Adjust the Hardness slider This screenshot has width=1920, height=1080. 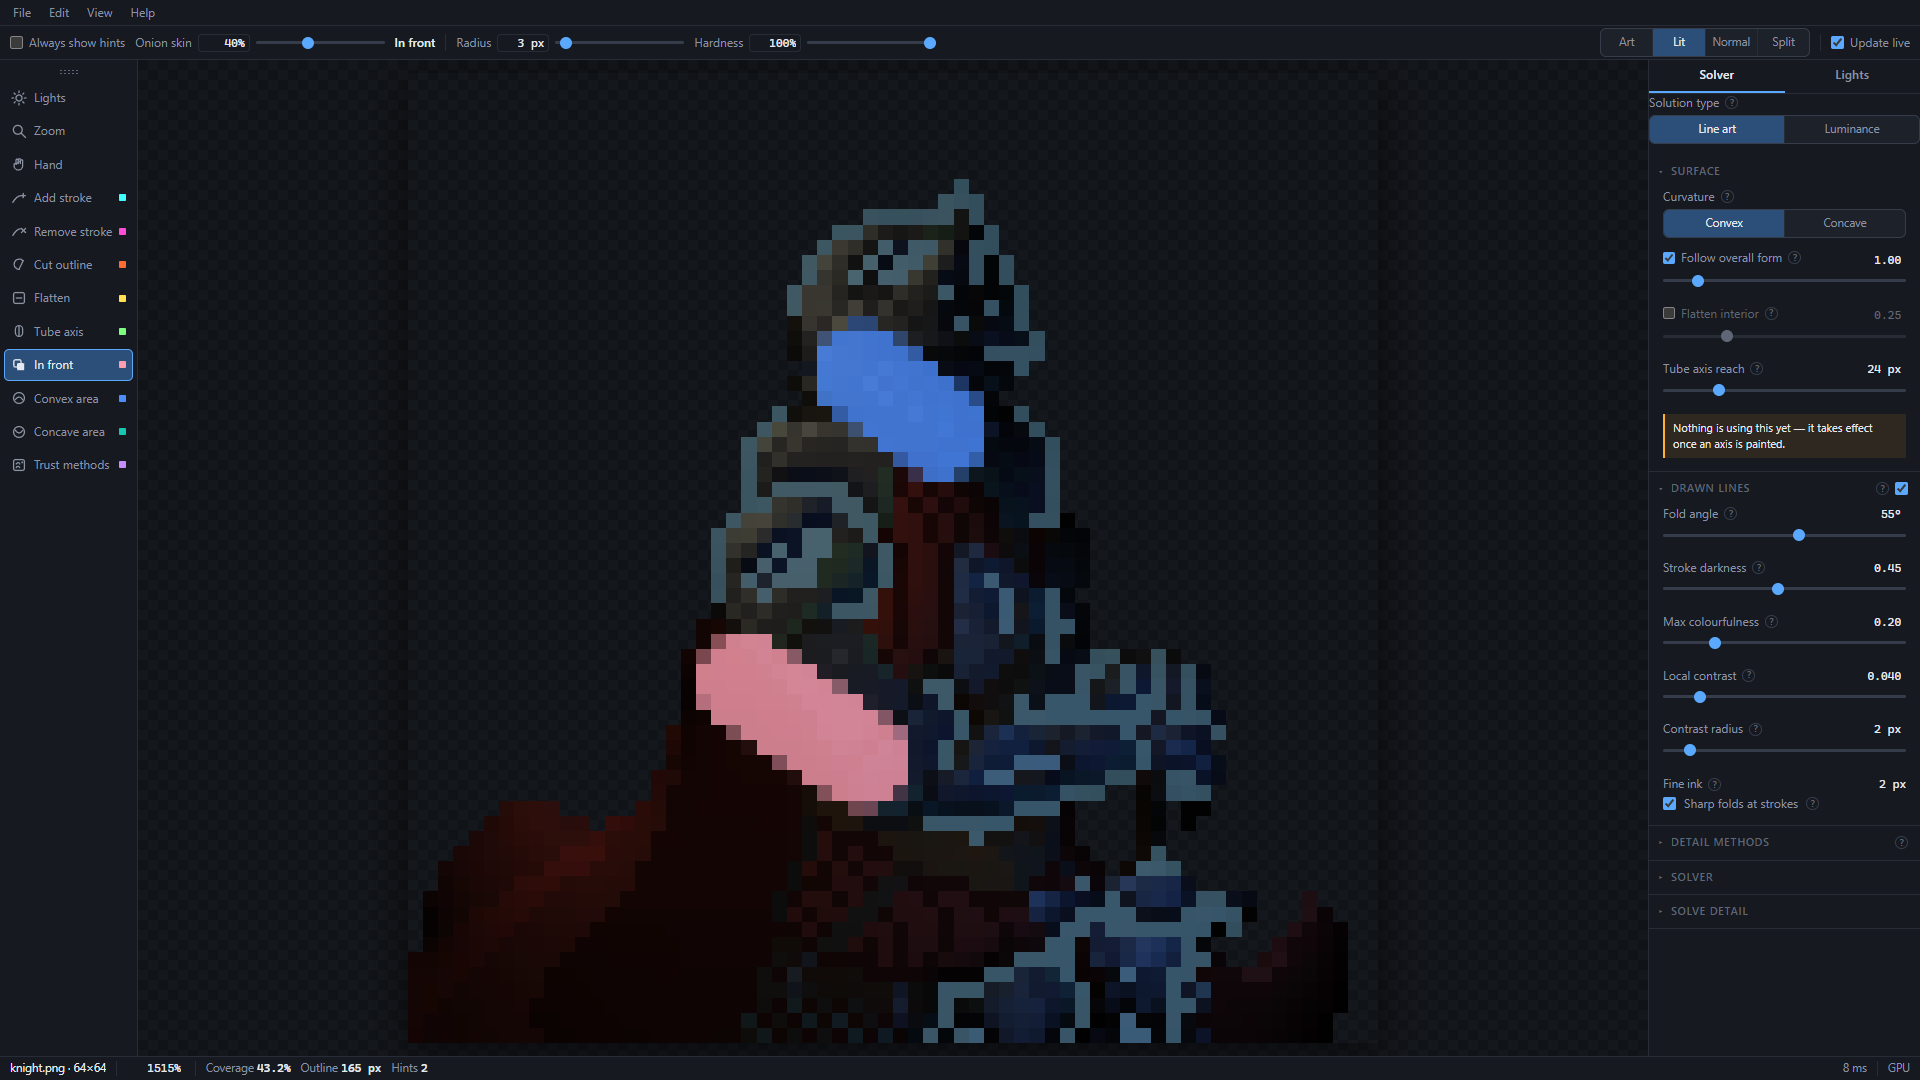tap(870, 43)
